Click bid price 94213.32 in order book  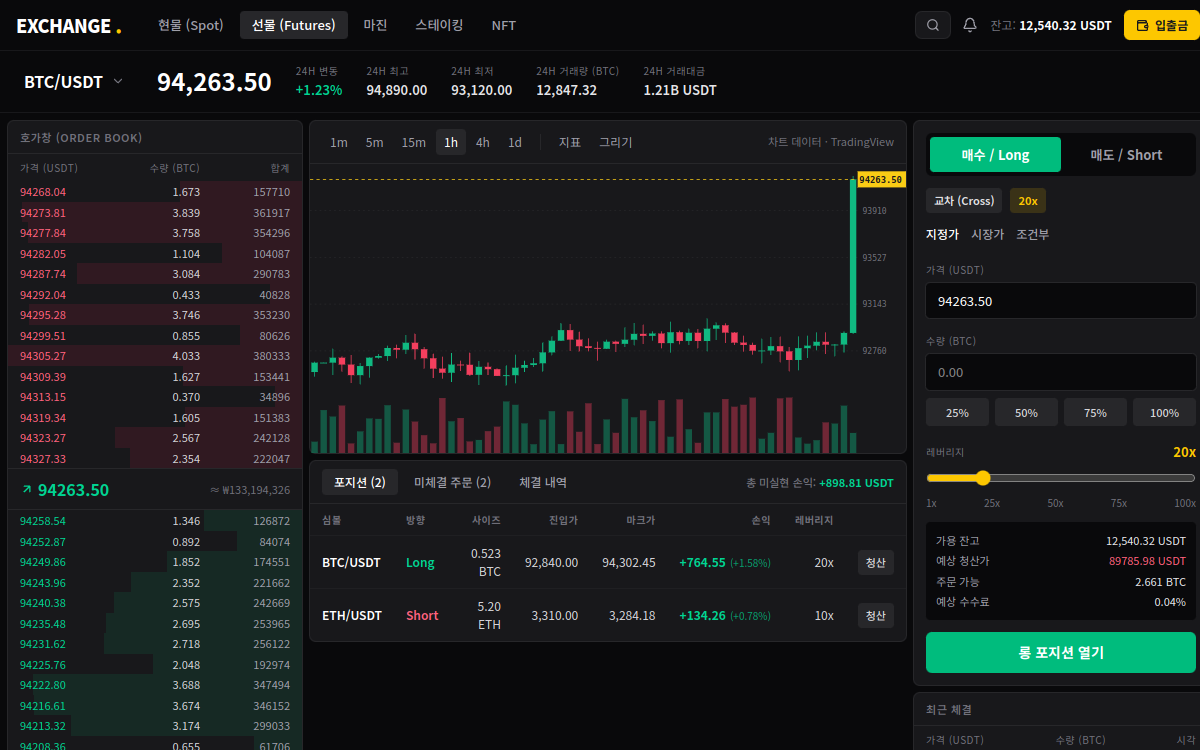pos(43,726)
